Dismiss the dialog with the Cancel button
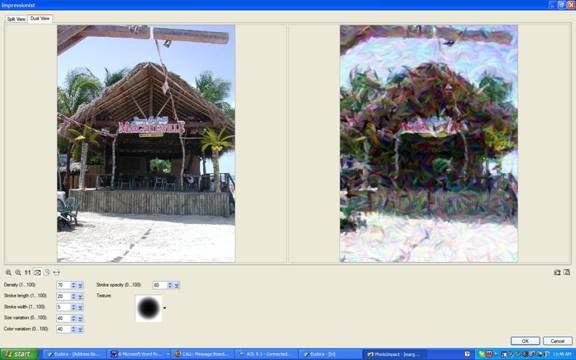Viewport: 576px width, 360px height. [557, 341]
